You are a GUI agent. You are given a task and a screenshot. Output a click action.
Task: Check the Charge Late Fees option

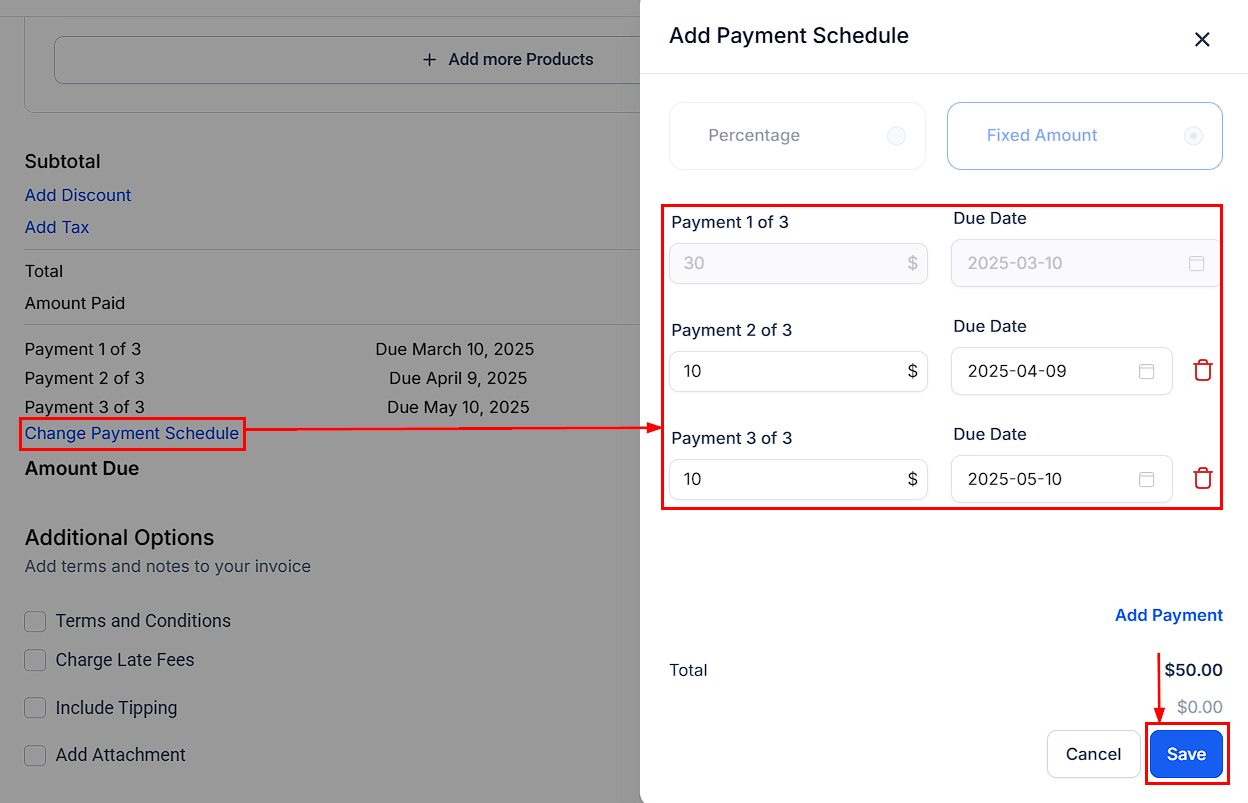[36, 661]
